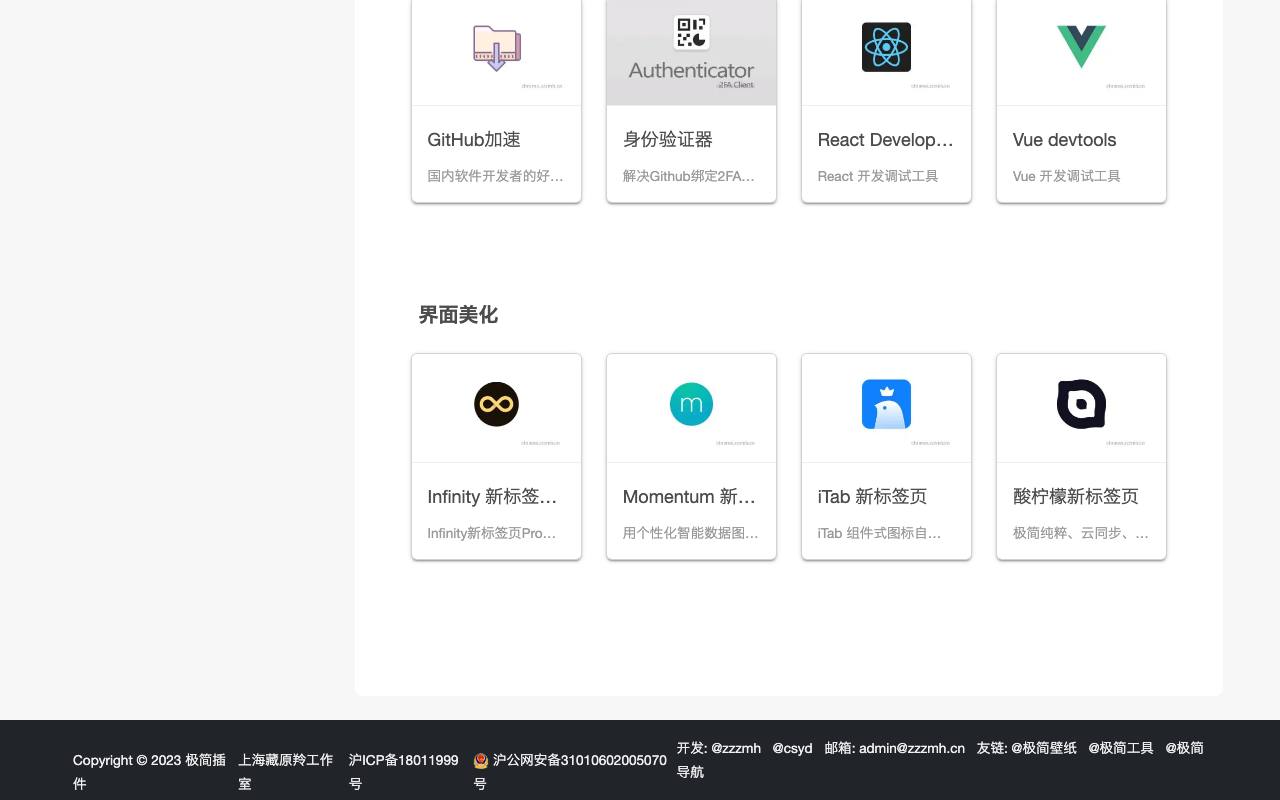Click the description 解决Github绑定2FA…
This screenshot has width=1280, height=800.
pyautogui.click(x=689, y=176)
